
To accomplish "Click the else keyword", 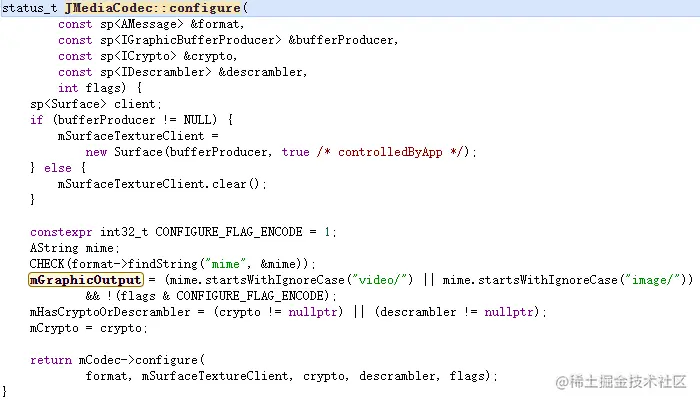I will click(58, 168).
